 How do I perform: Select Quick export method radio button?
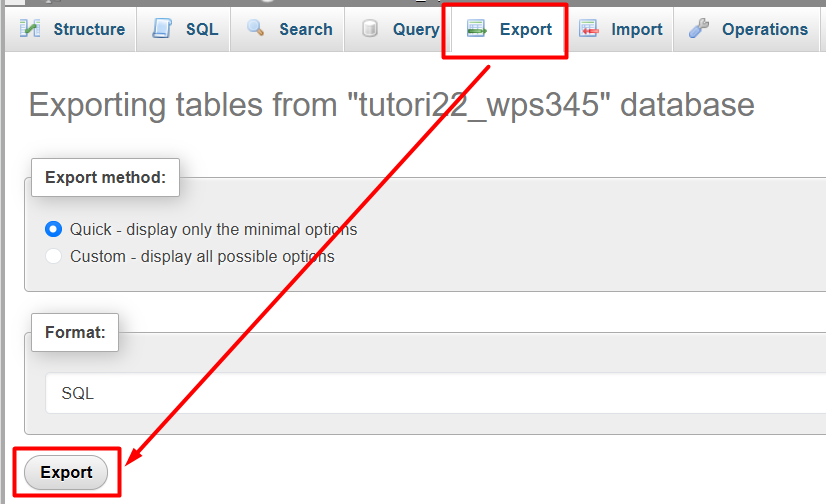tap(53, 229)
